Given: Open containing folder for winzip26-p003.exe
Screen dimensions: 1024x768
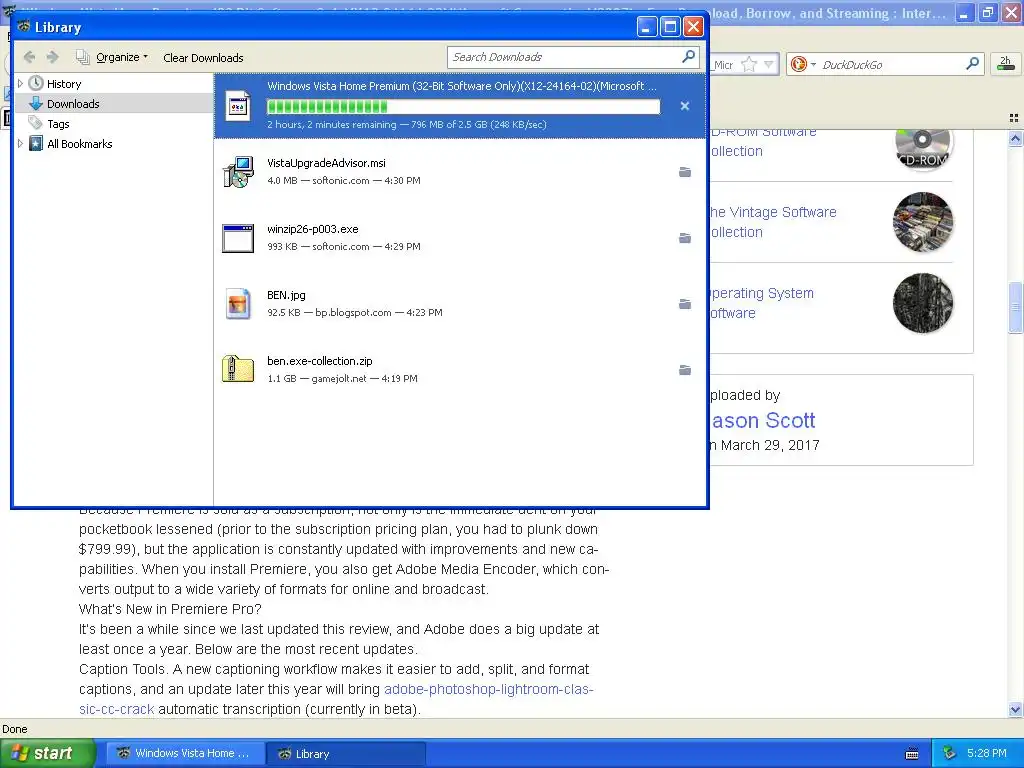Looking at the screenshot, I should pos(684,238).
